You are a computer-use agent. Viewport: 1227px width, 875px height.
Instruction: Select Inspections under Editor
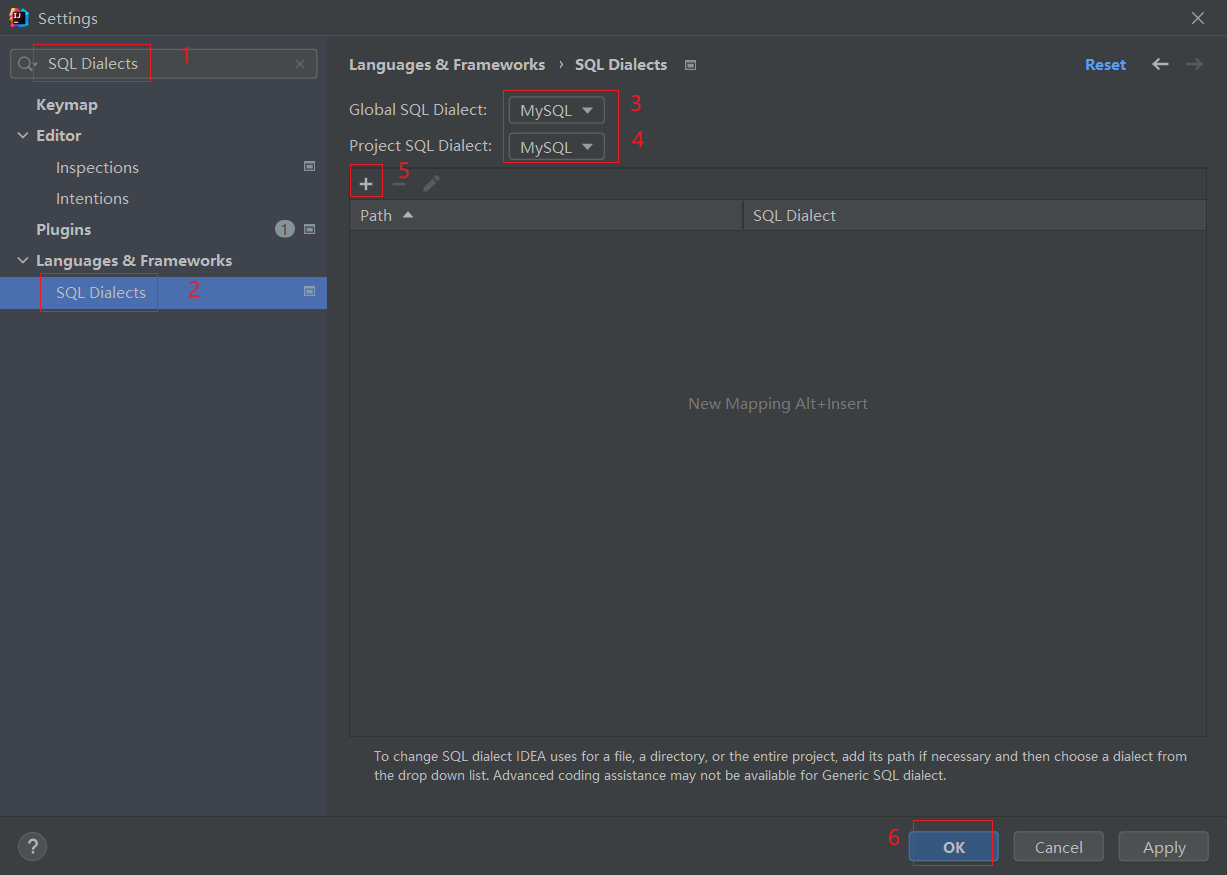click(97, 167)
